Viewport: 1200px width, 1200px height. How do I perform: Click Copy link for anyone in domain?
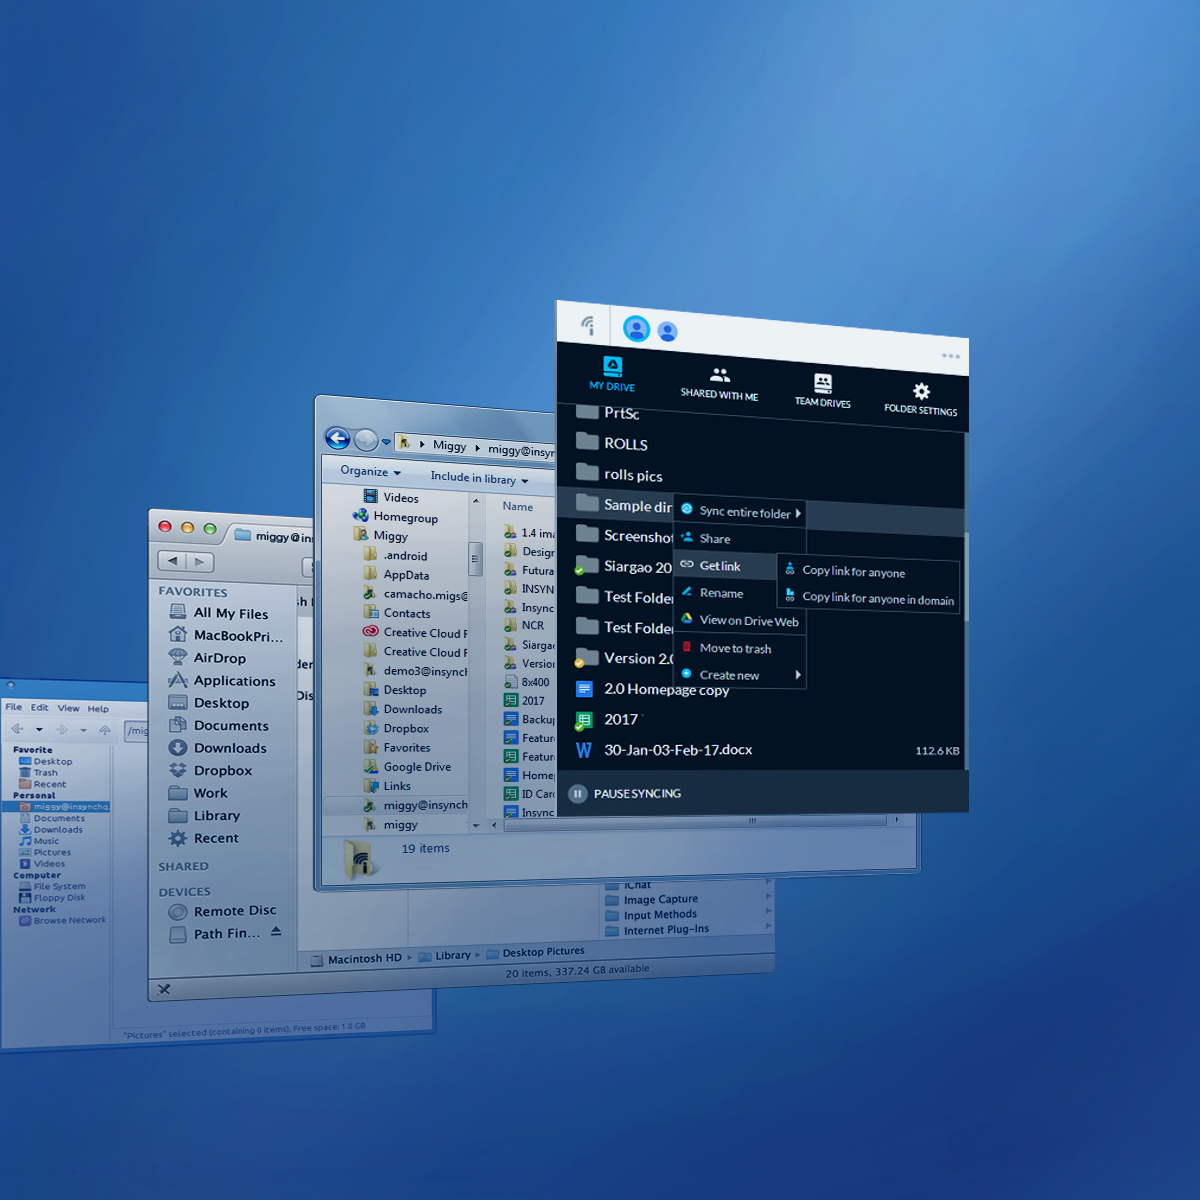coord(870,598)
